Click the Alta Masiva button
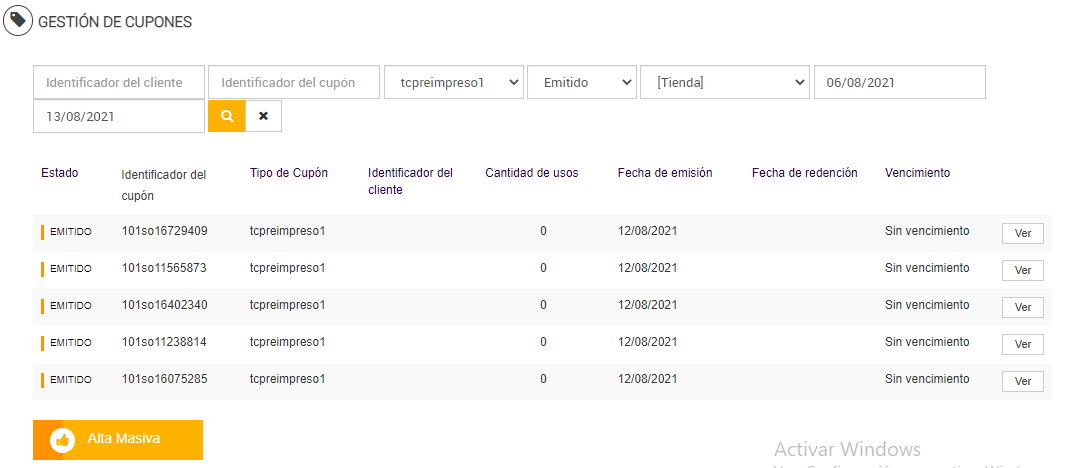 118,439
